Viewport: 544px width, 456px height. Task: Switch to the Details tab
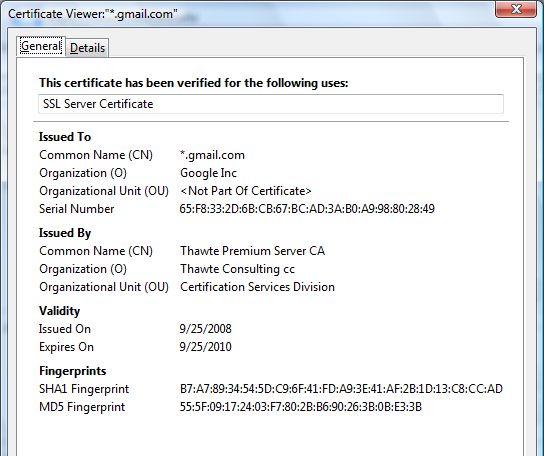[x=87, y=48]
